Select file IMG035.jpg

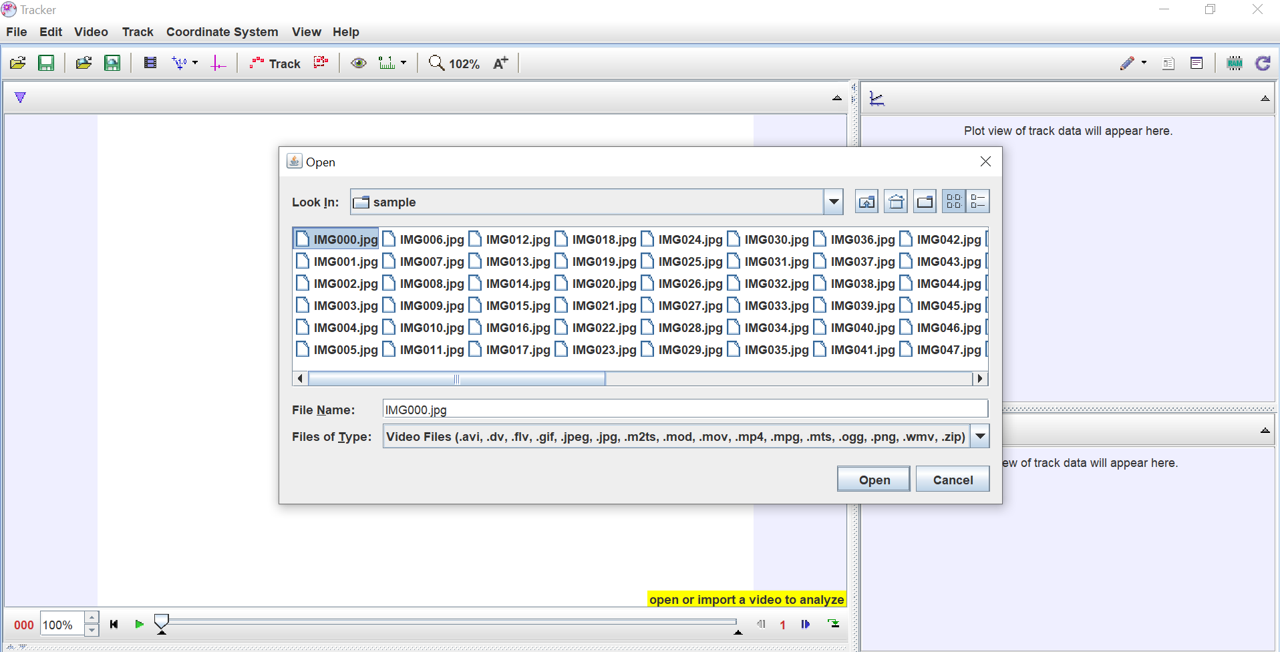pyautogui.click(x=767, y=350)
